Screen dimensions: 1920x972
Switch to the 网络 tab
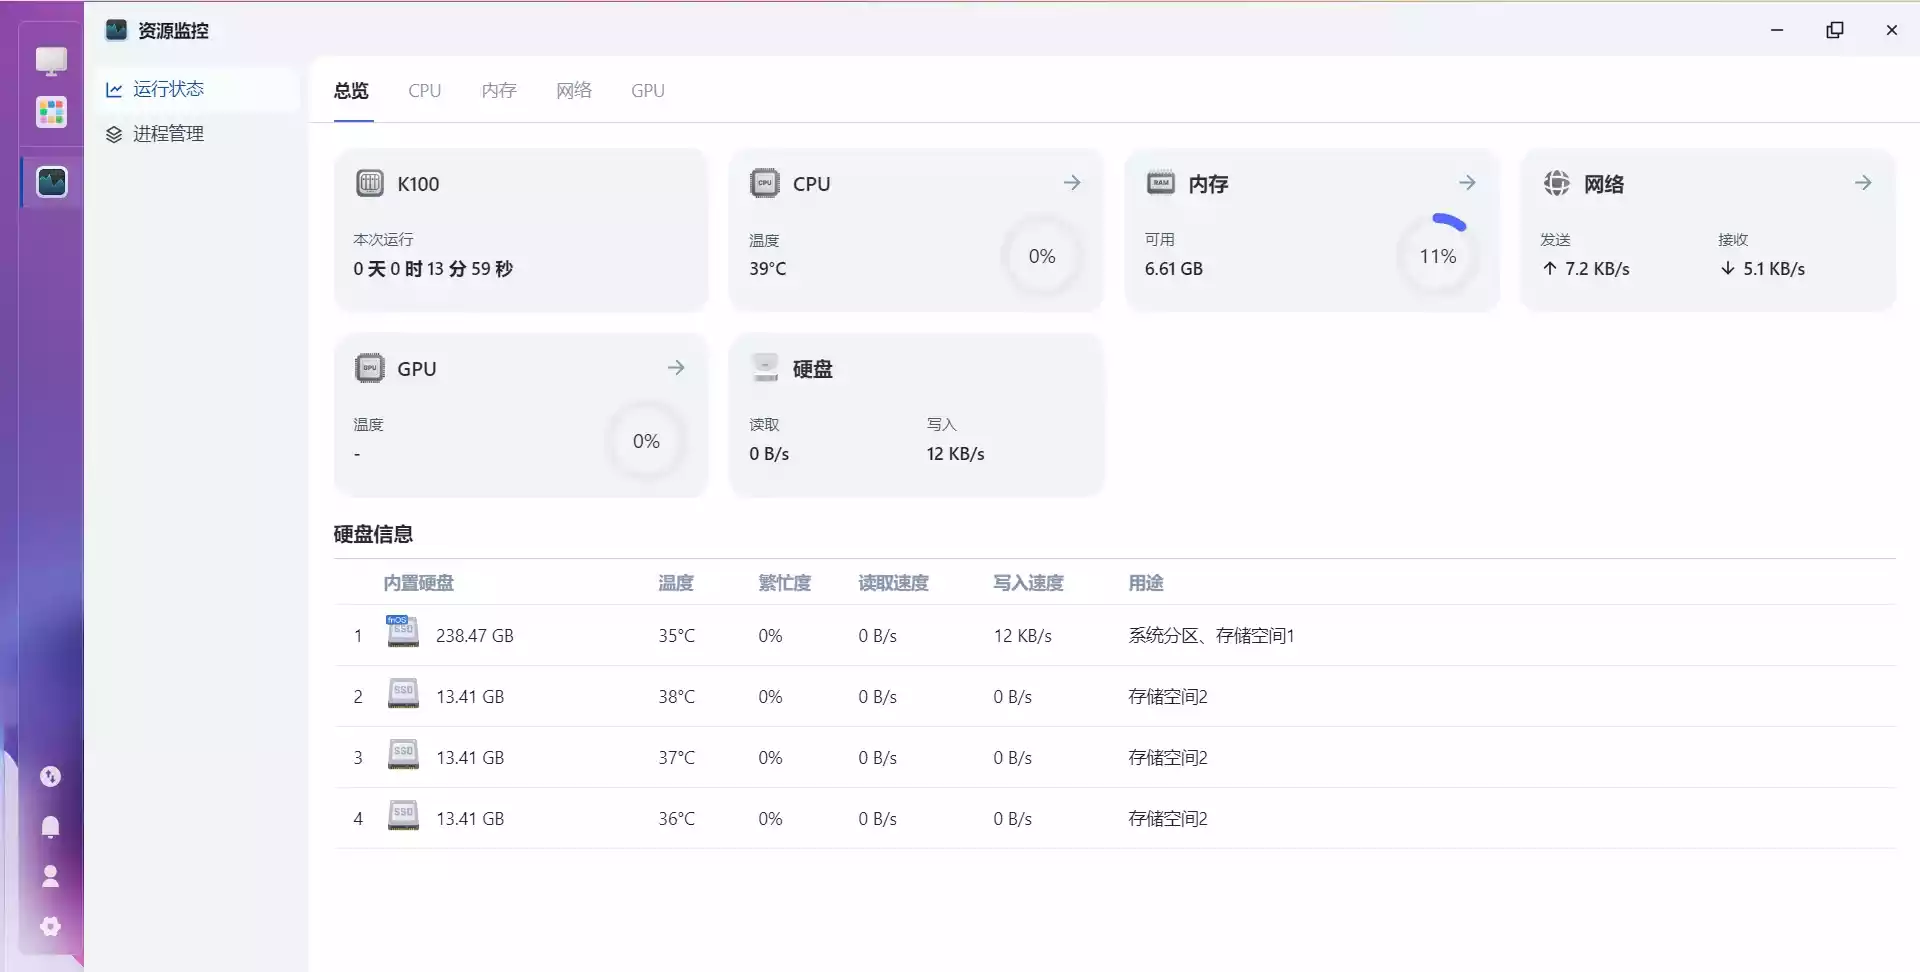[574, 91]
